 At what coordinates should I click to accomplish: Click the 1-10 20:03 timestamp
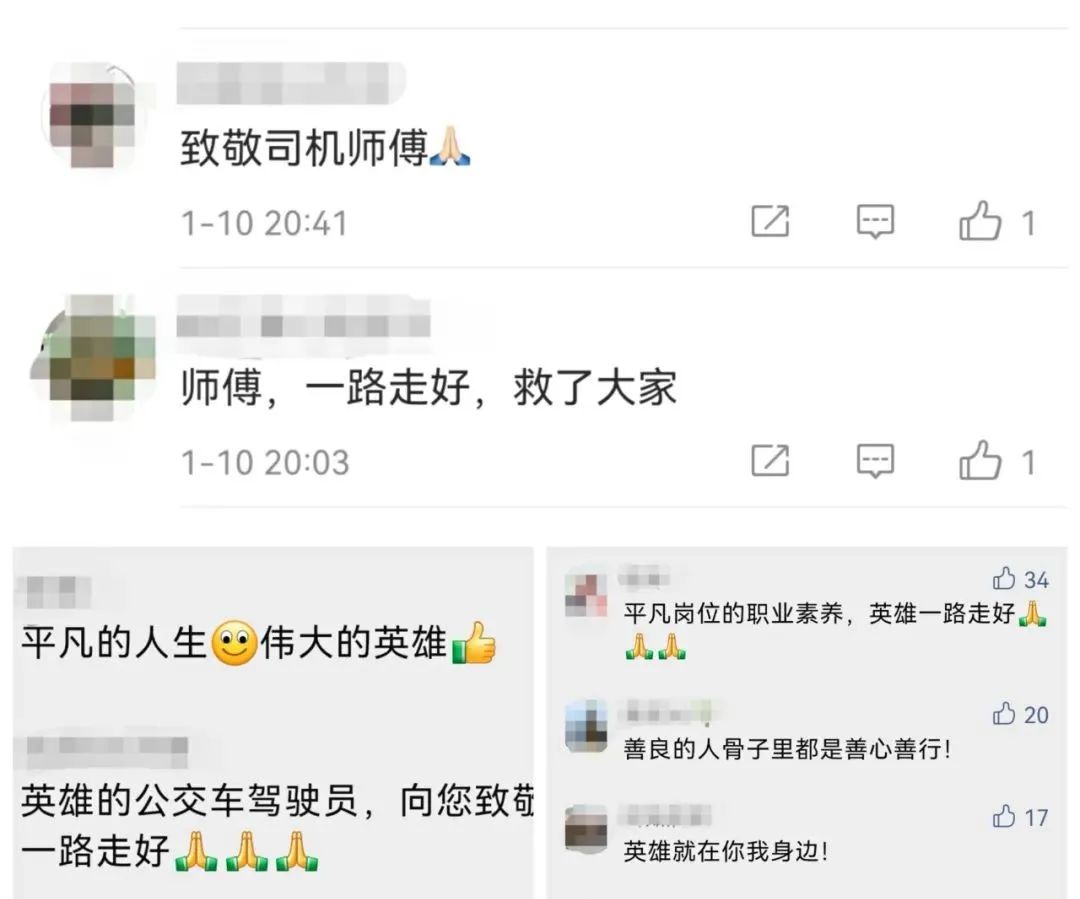pyautogui.click(x=264, y=463)
